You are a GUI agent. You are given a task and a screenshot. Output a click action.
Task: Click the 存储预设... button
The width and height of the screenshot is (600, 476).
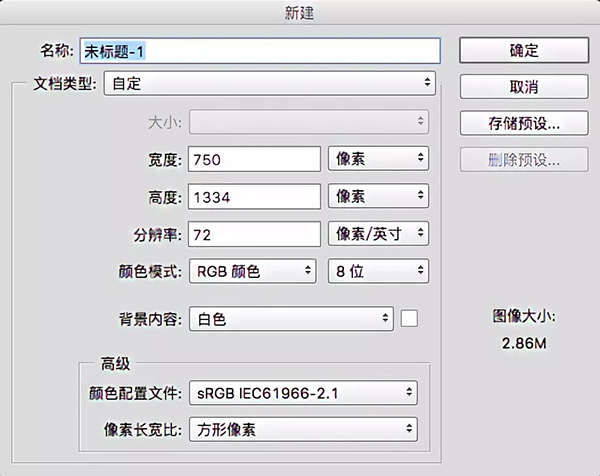[x=524, y=123]
